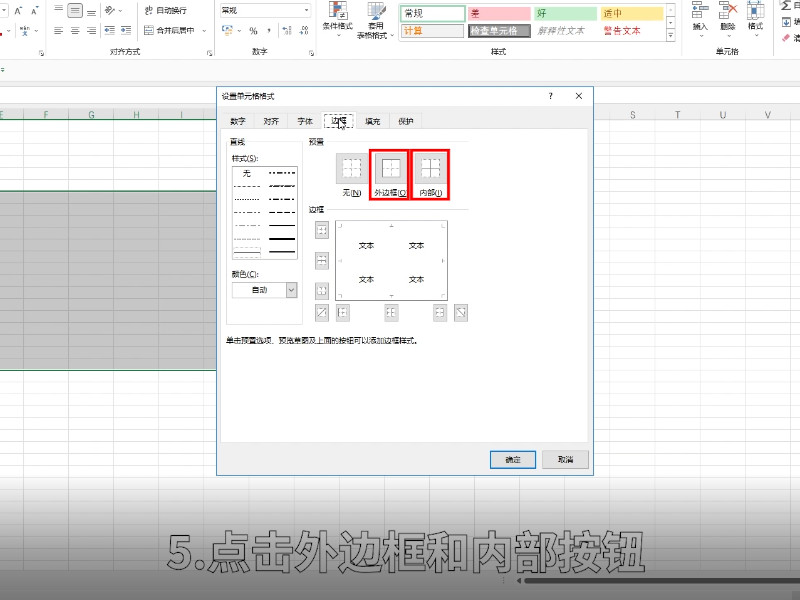Expand the cell styles gallery
800x600 pixels.
tap(670, 35)
